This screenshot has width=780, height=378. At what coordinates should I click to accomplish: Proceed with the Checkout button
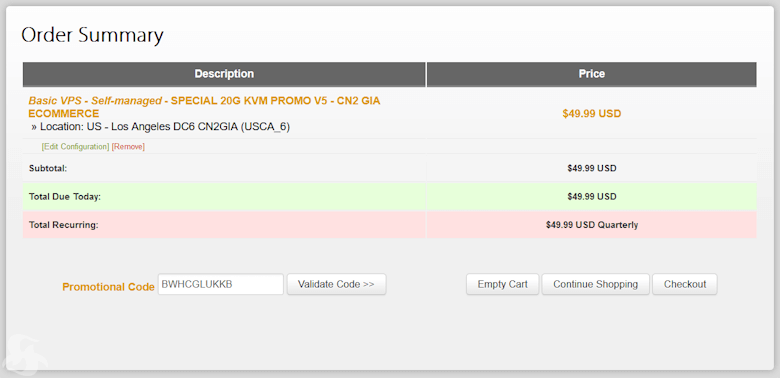685,284
